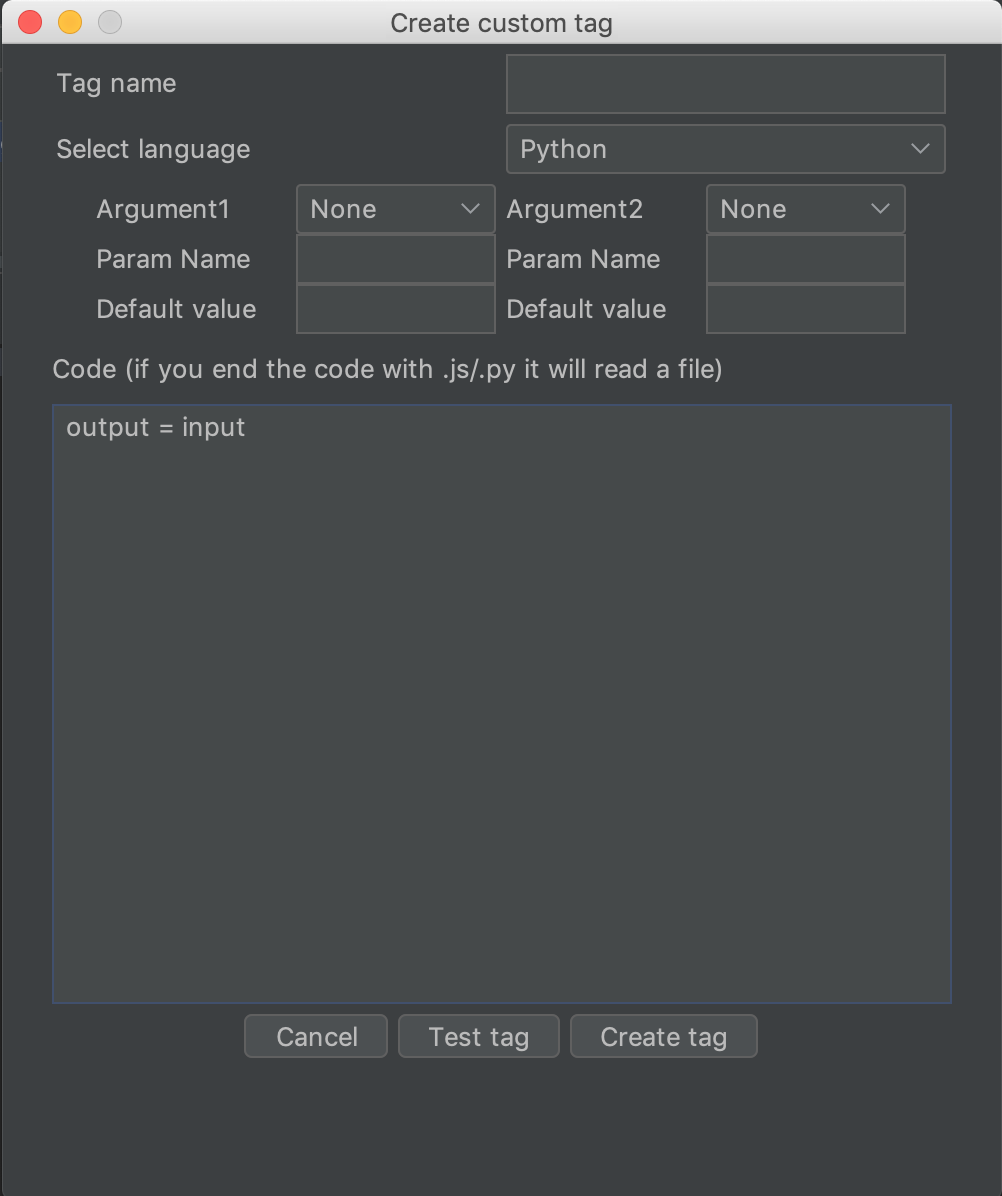Click the Tag name input field

click(725, 84)
